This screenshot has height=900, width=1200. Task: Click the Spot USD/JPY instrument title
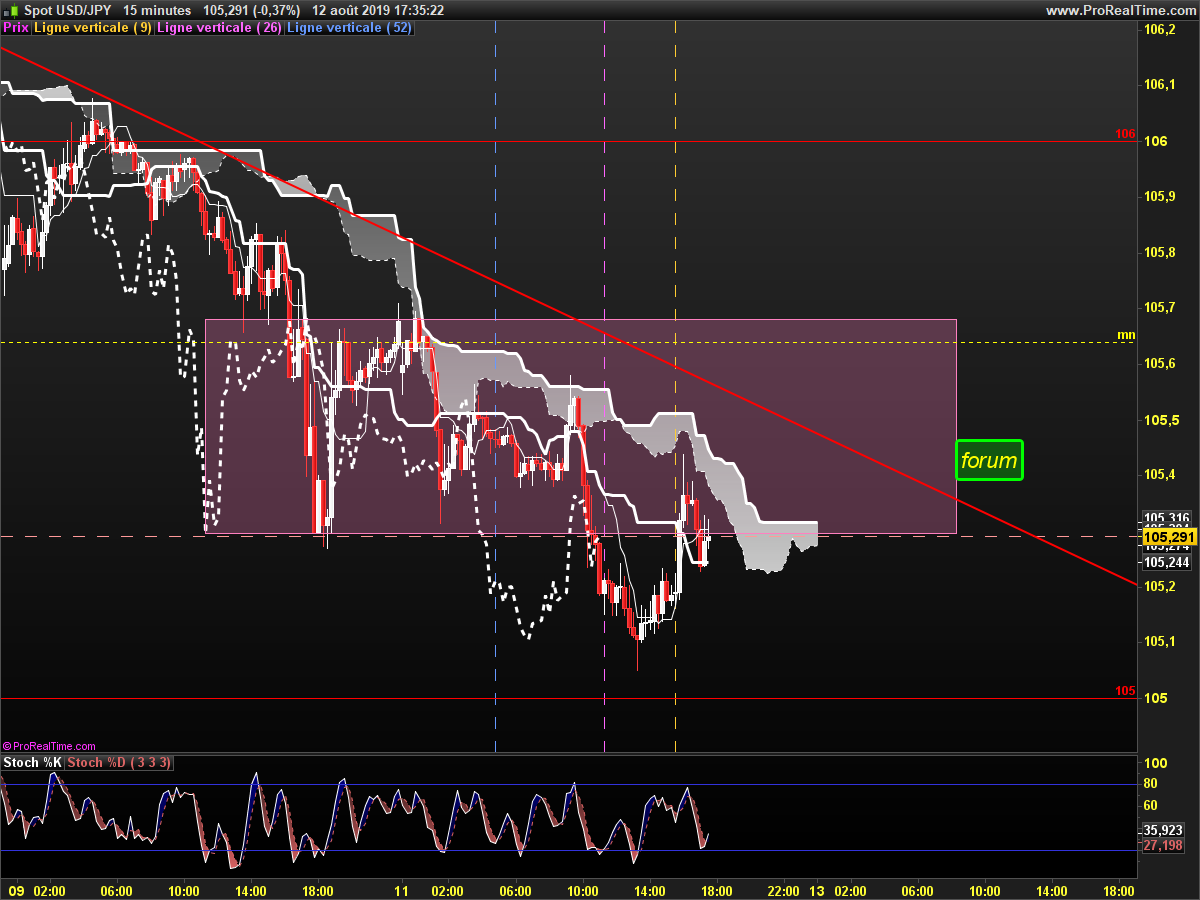[68, 10]
